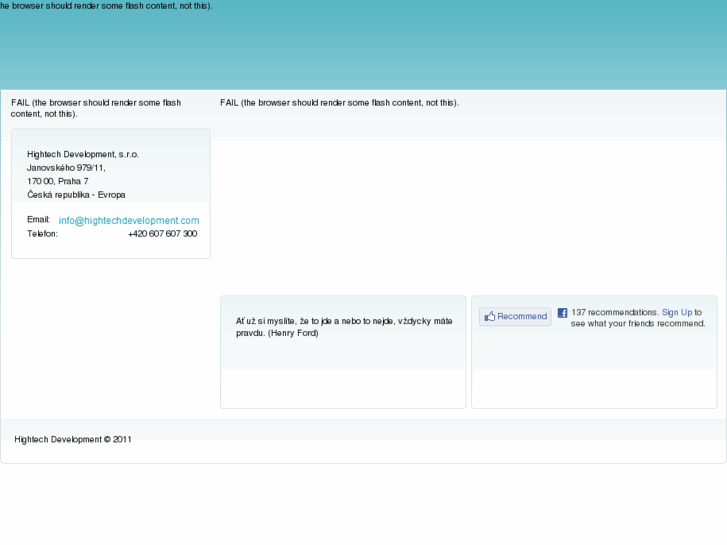This screenshot has height=545, width=727.
Task: Click the 'see what your friends recommend' text
Action: coord(637,324)
